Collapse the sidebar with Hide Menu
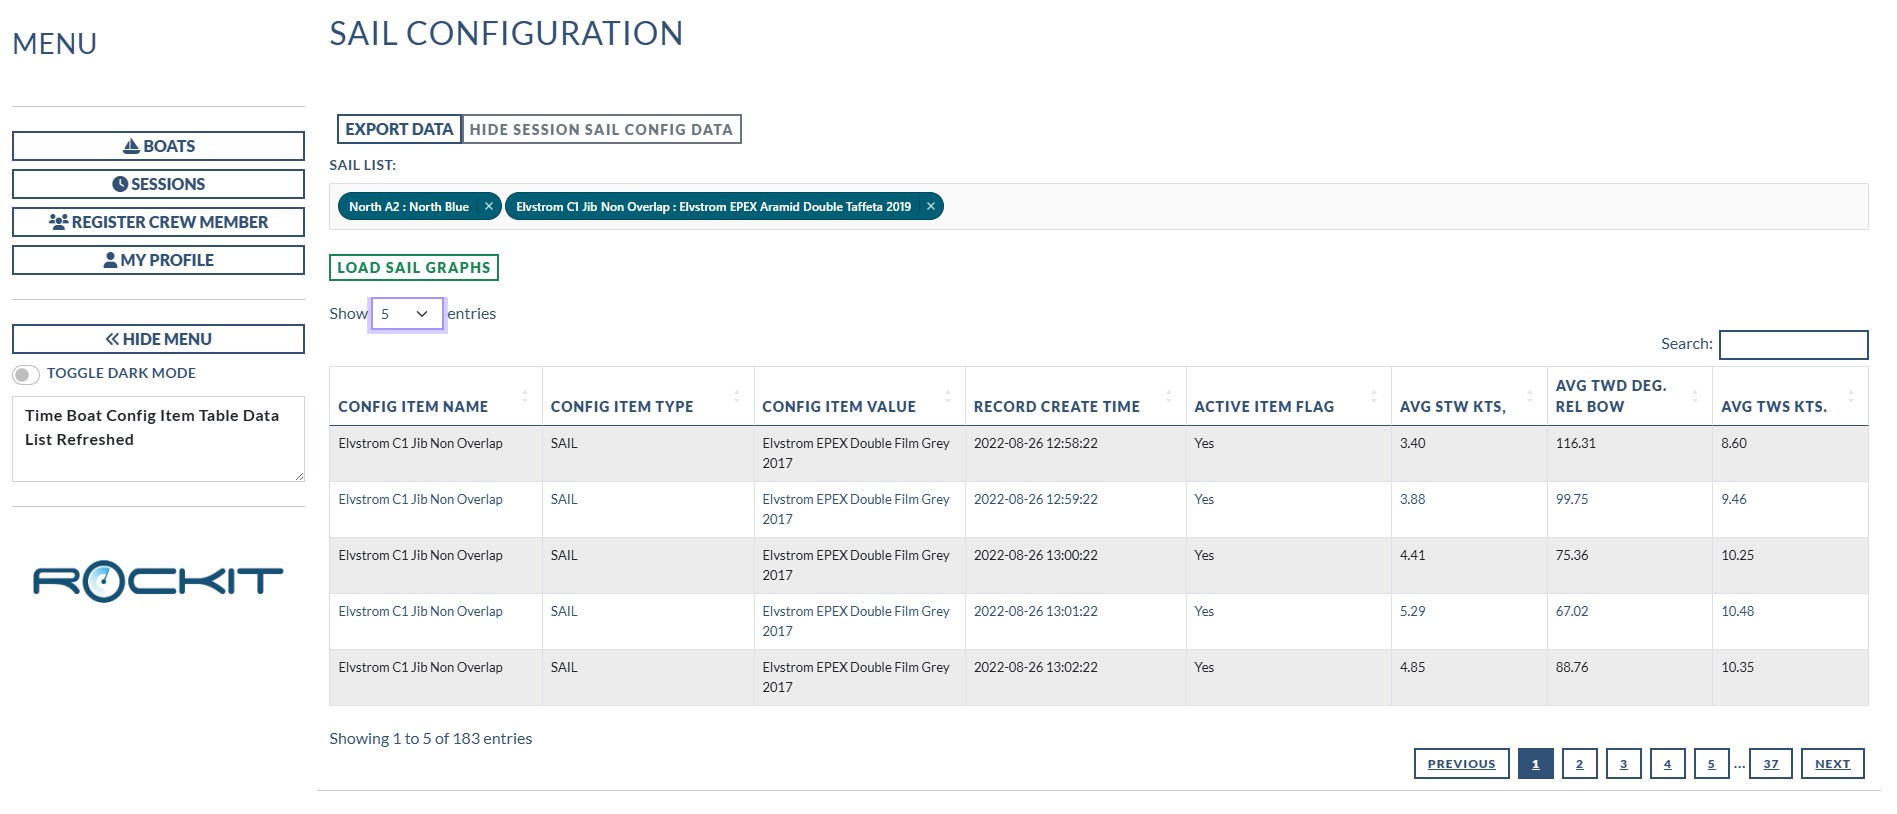 (158, 339)
